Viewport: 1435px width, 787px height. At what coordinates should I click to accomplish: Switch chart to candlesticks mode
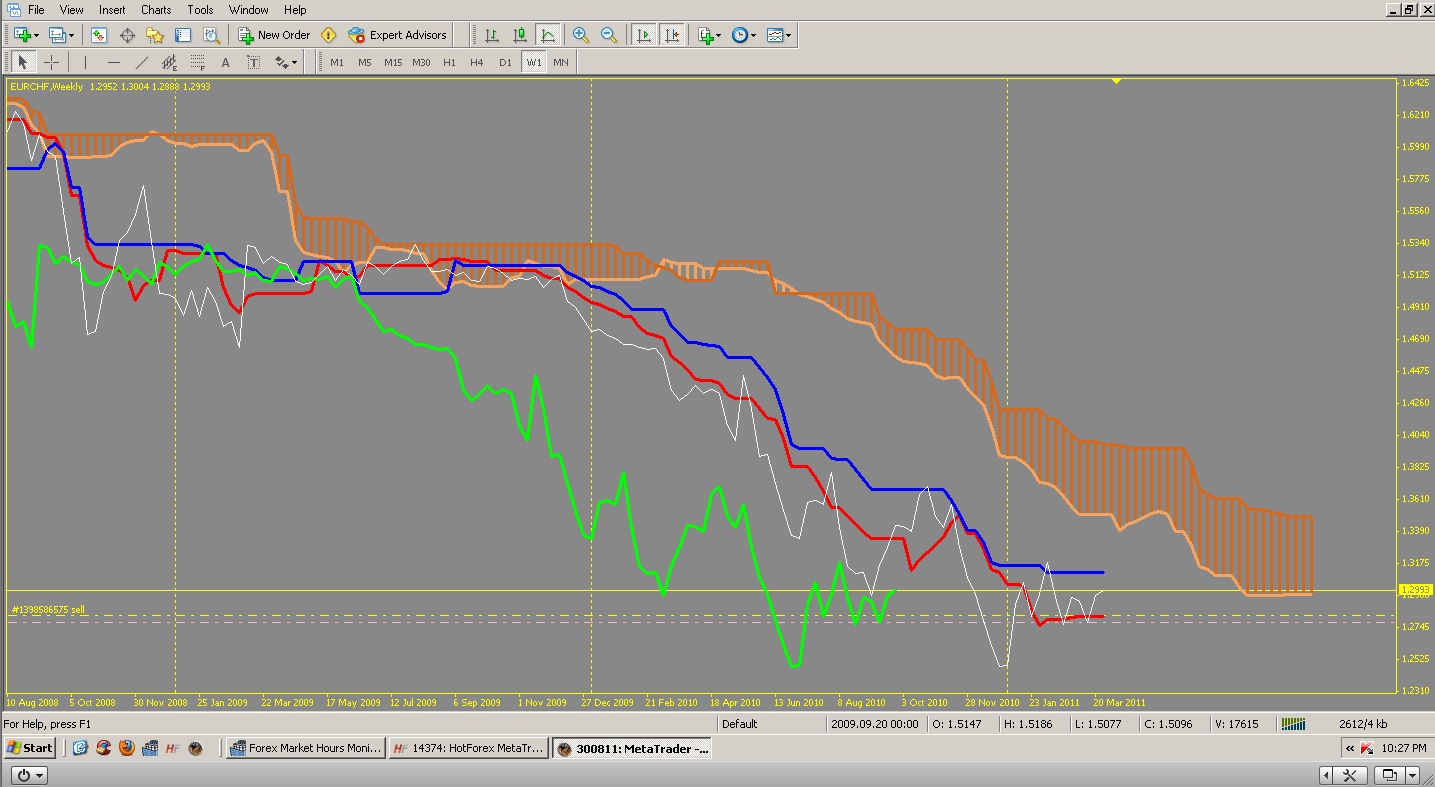pyautogui.click(x=520, y=35)
